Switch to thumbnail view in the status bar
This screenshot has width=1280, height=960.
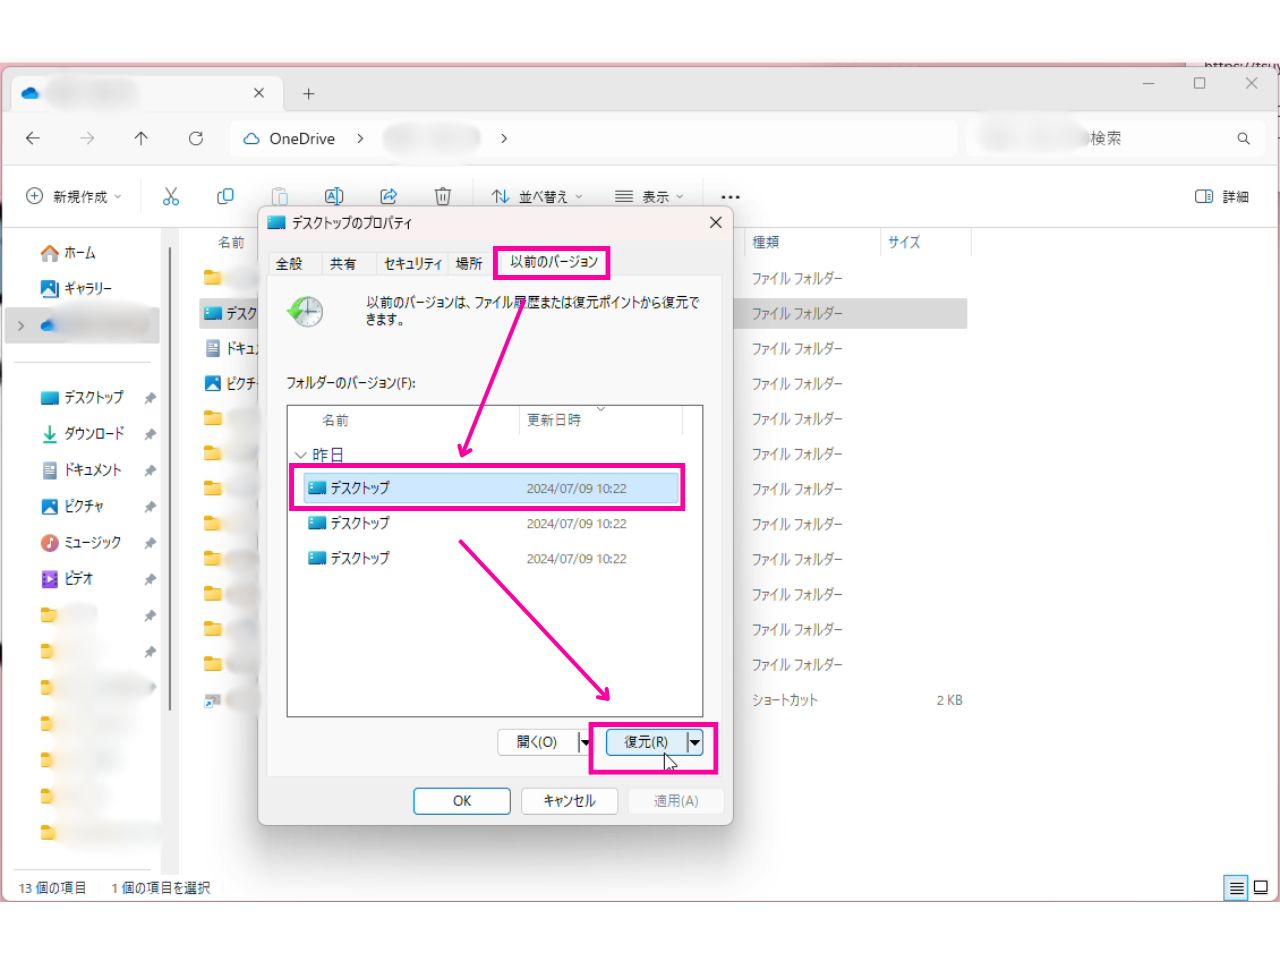pos(1259,887)
